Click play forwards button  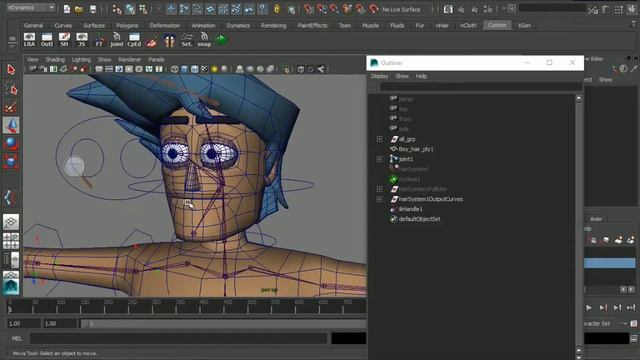589,308
